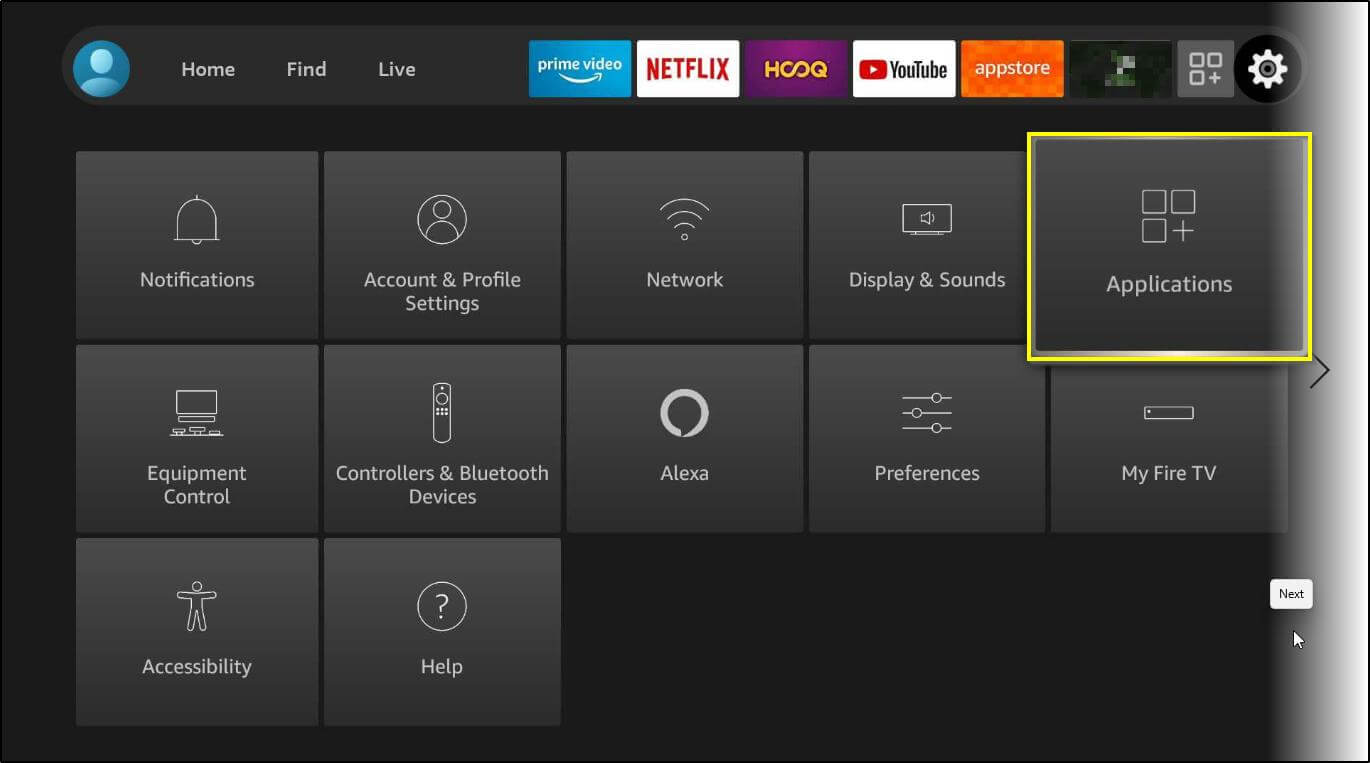
Task: Open the Netflix app shortcut
Action: click(688, 68)
